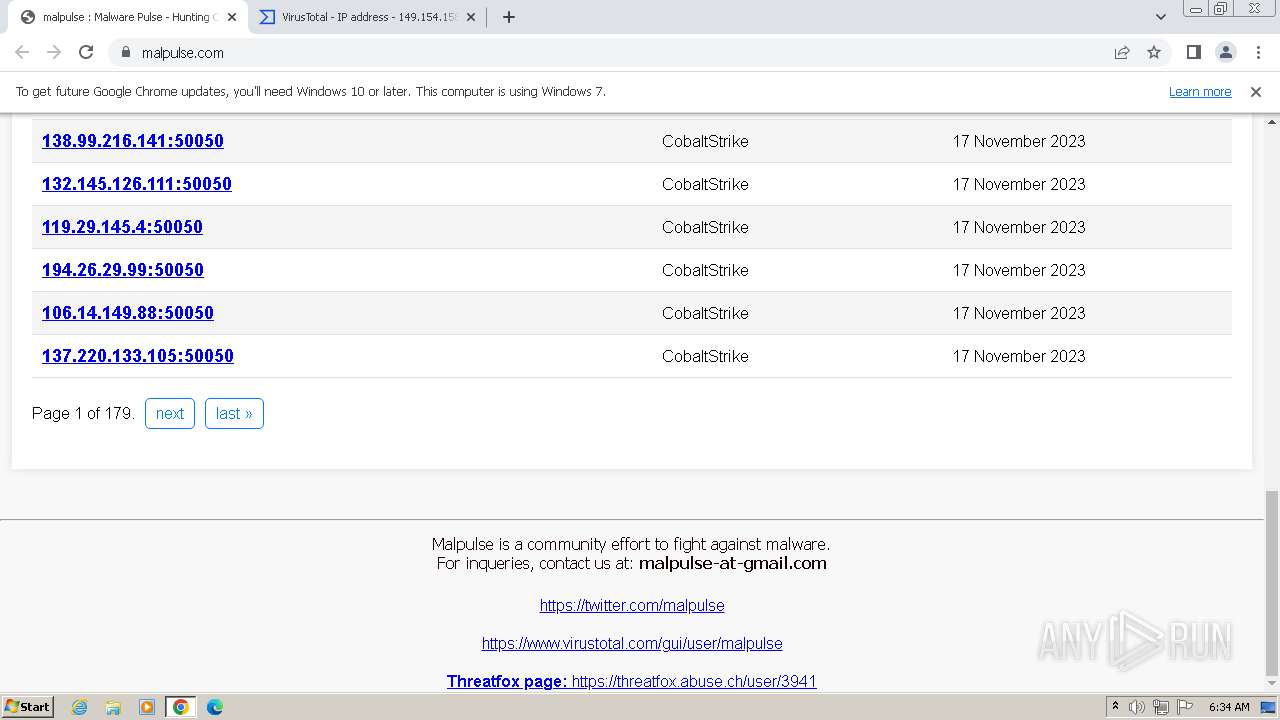Screen dimensions: 1280x720
Task: Open the 132.145.126.111:50050 entry
Action: tap(137, 184)
